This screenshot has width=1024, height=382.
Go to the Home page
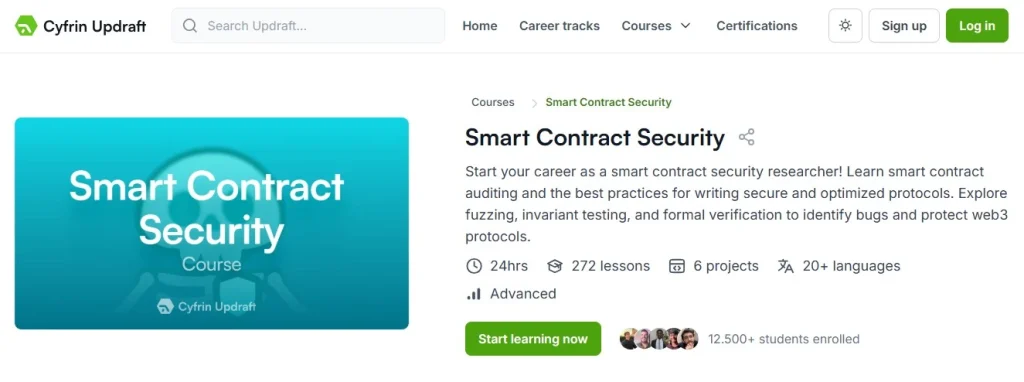pos(480,26)
